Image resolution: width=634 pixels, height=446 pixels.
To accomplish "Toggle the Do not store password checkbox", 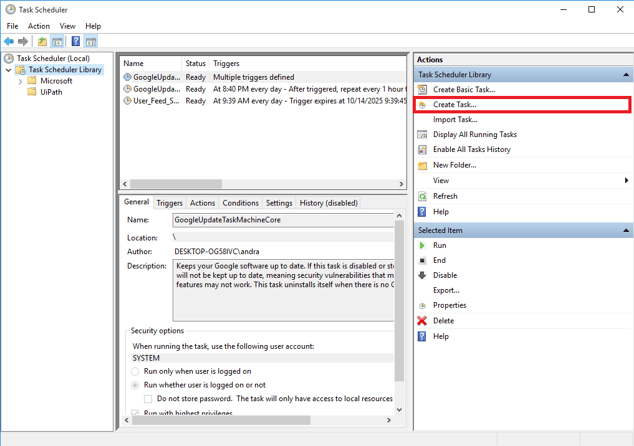I will pos(148,399).
